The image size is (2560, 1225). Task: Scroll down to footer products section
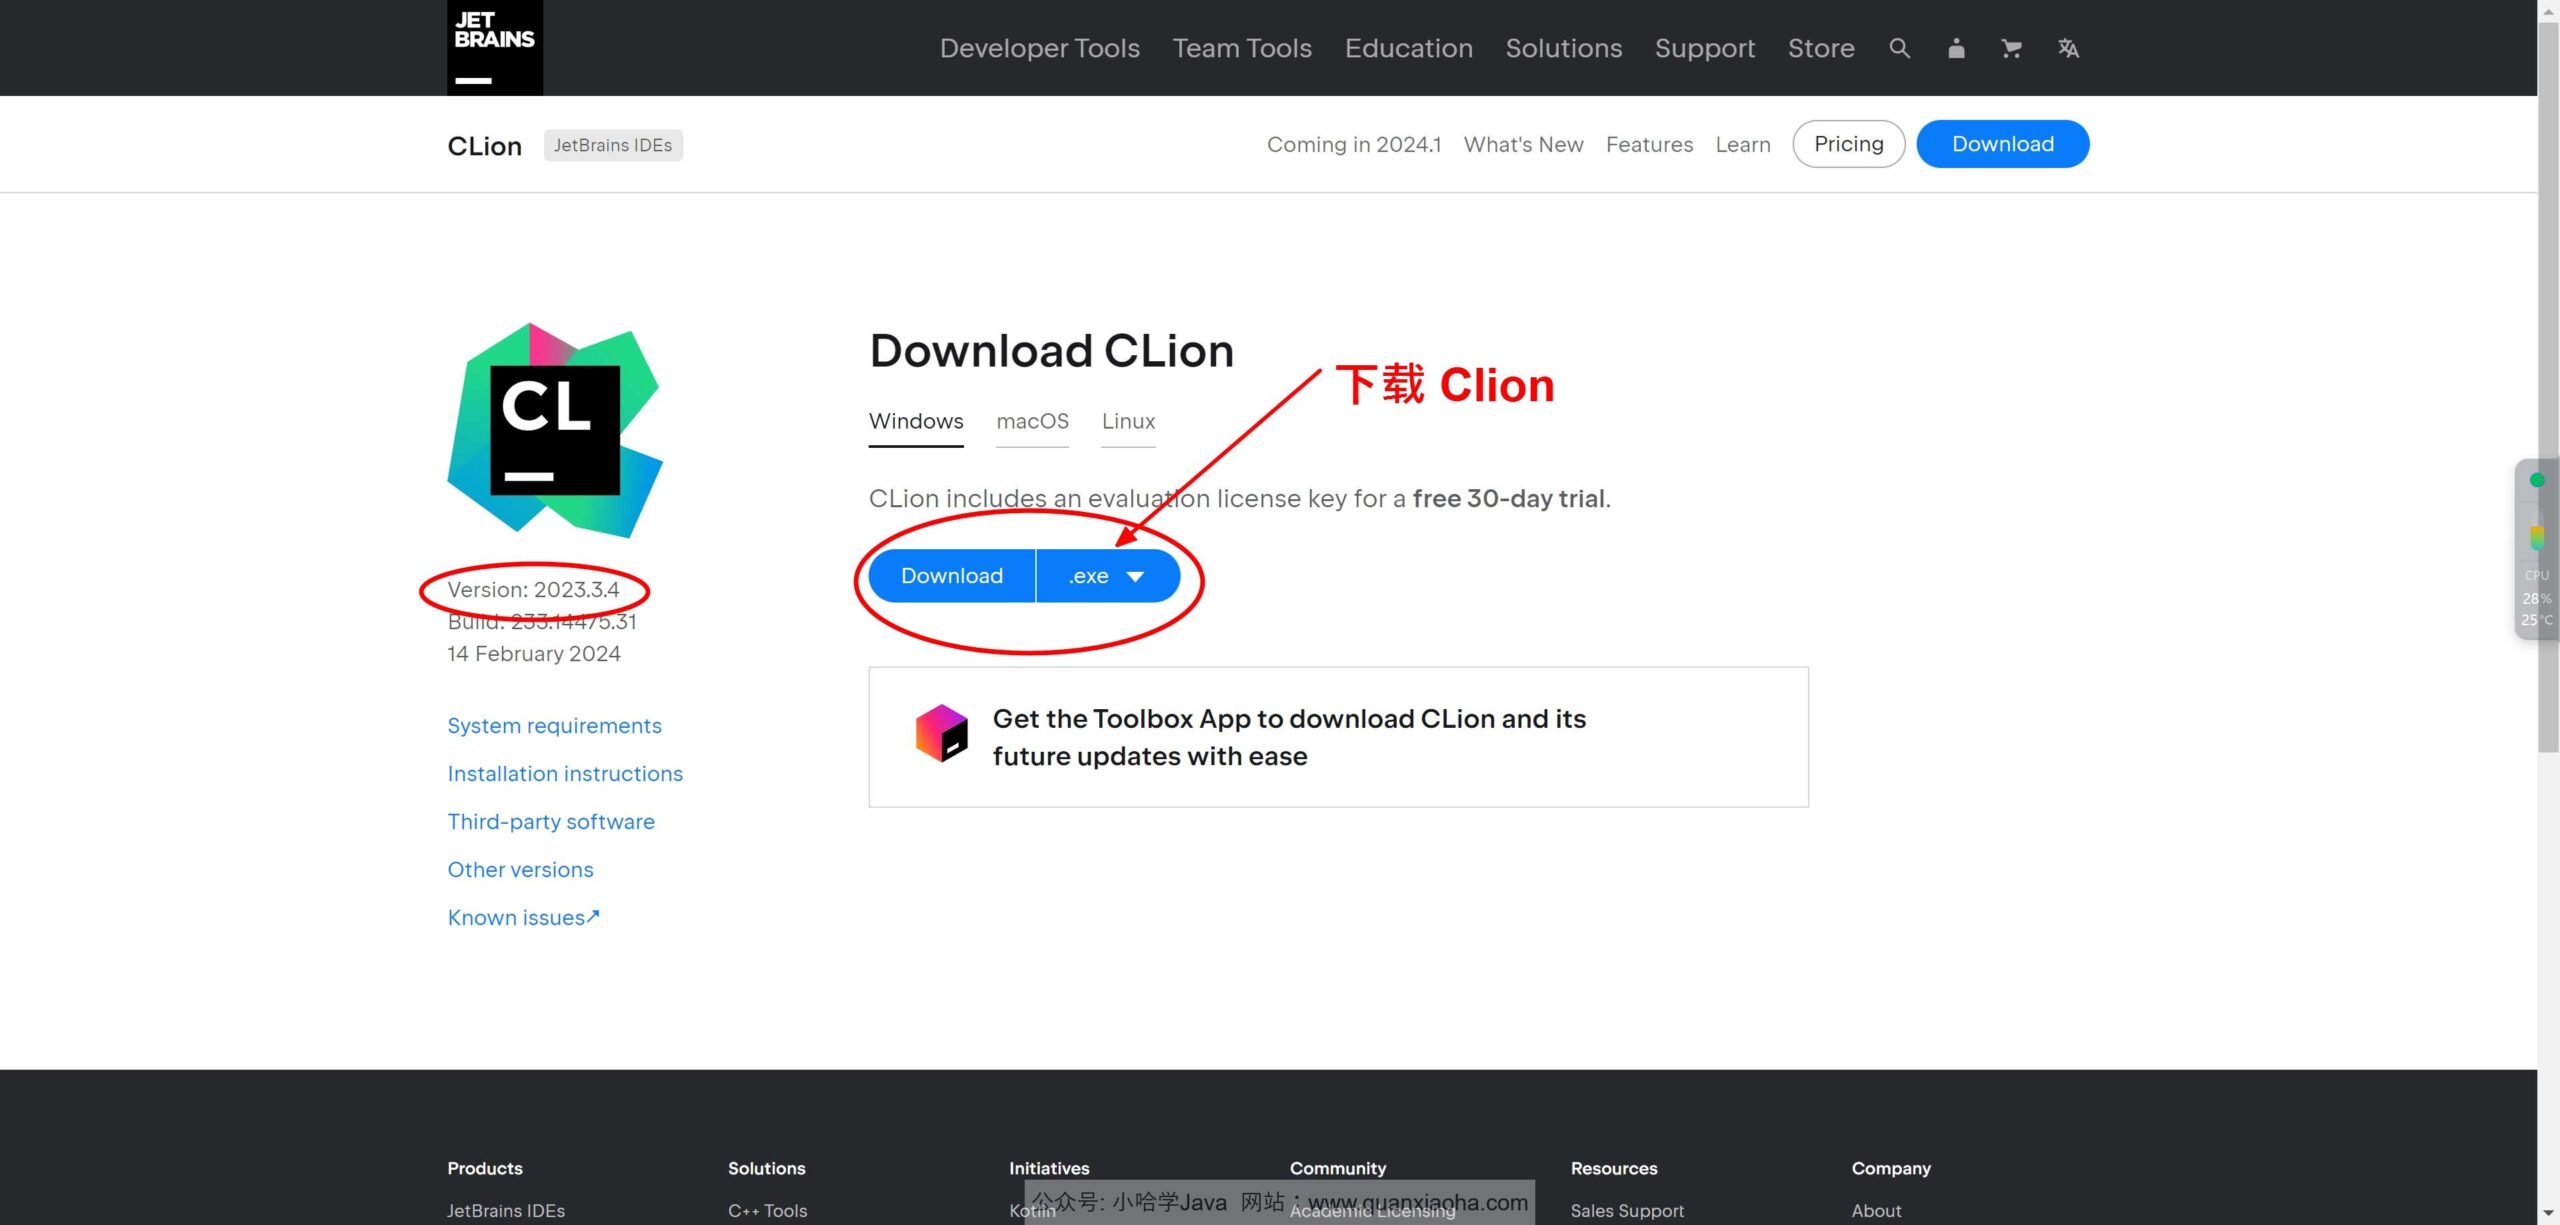[x=483, y=1168]
